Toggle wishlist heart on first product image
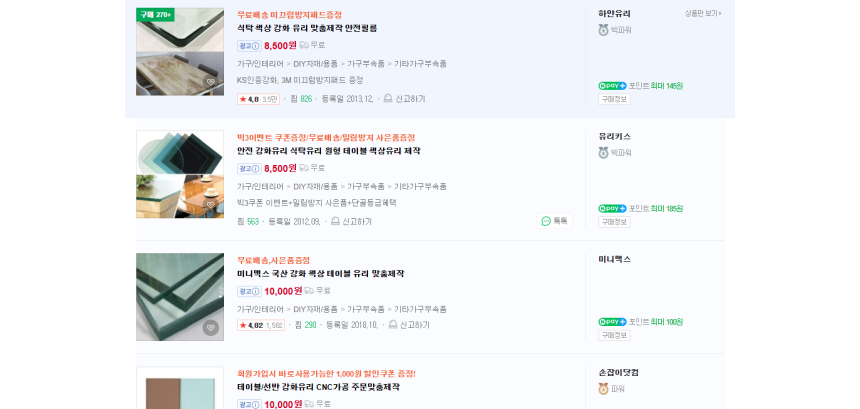Viewport: 860px width, 409px height. pyautogui.click(x=211, y=82)
